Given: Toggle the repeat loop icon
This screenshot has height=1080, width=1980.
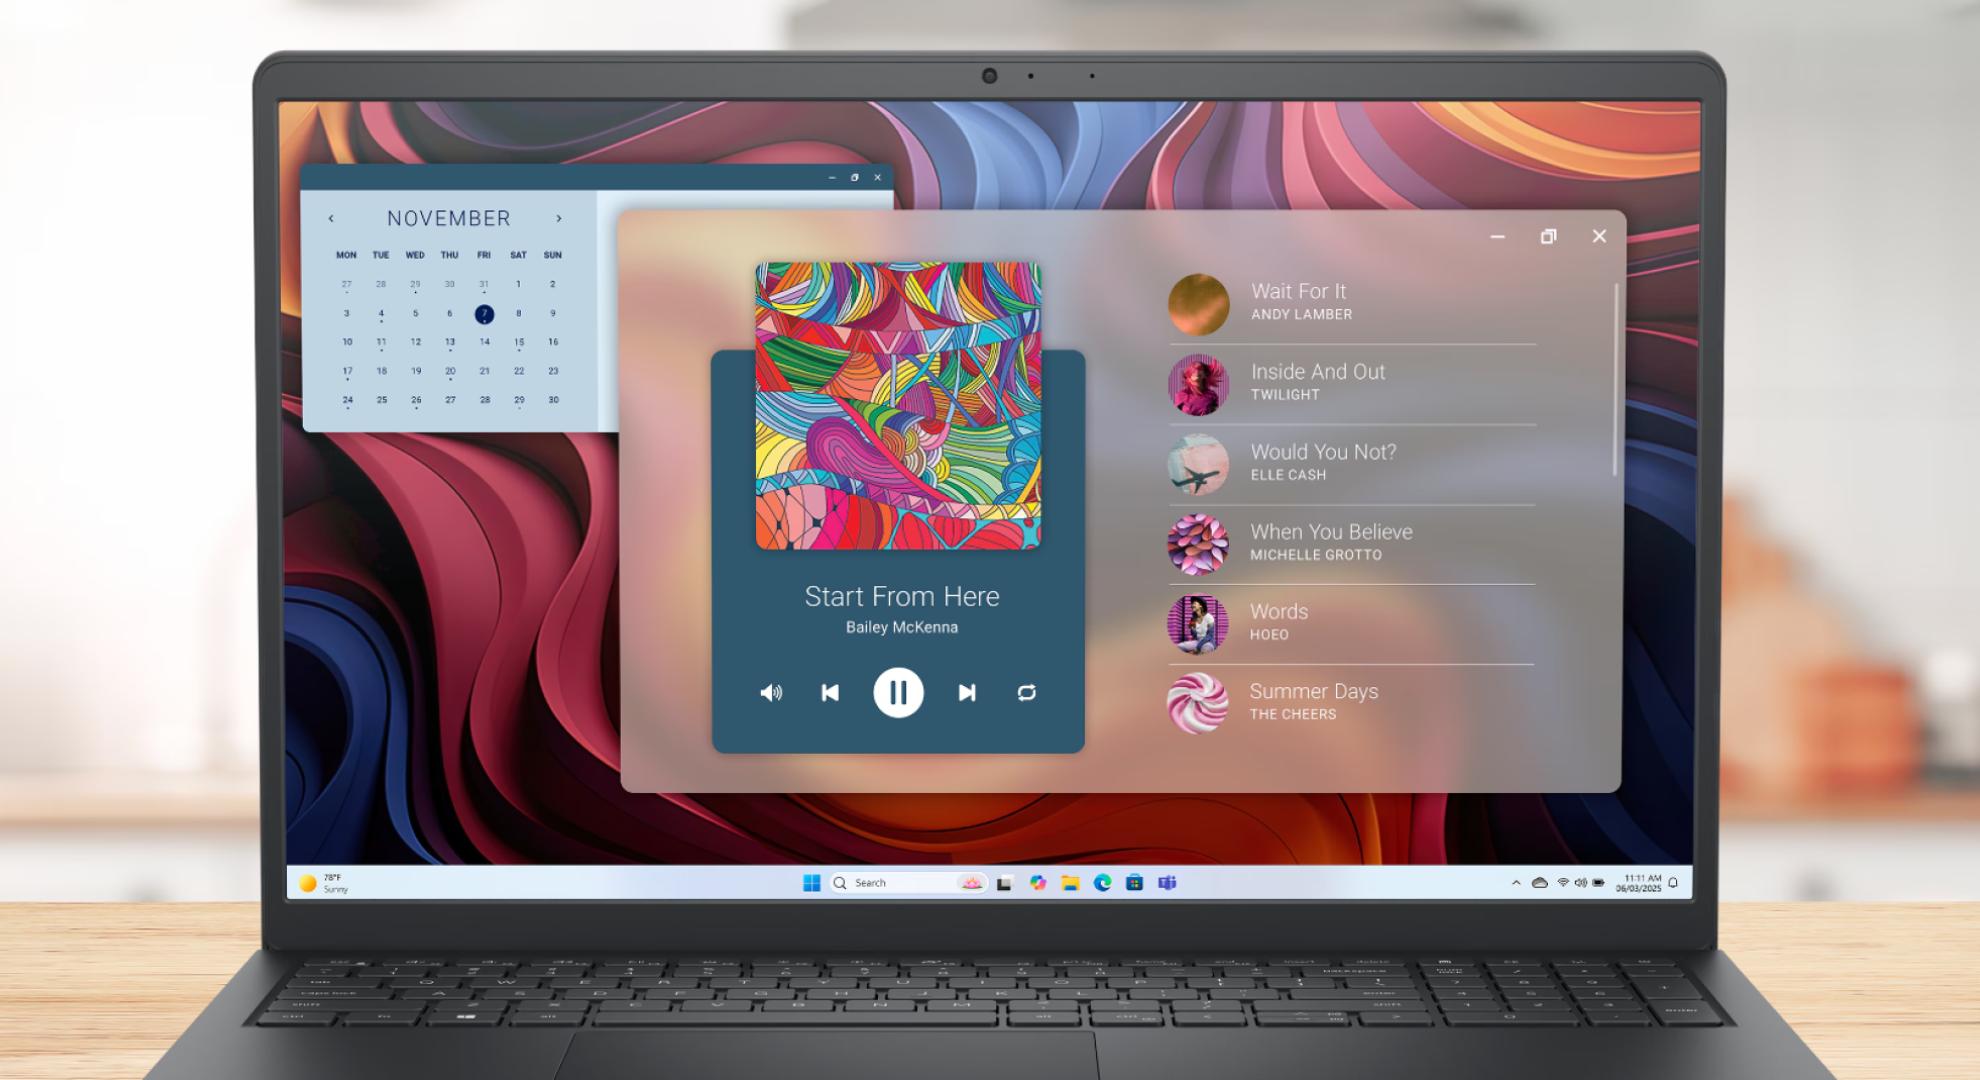Looking at the screenshot, I should pyautogui.click(x=1027, y=692).
